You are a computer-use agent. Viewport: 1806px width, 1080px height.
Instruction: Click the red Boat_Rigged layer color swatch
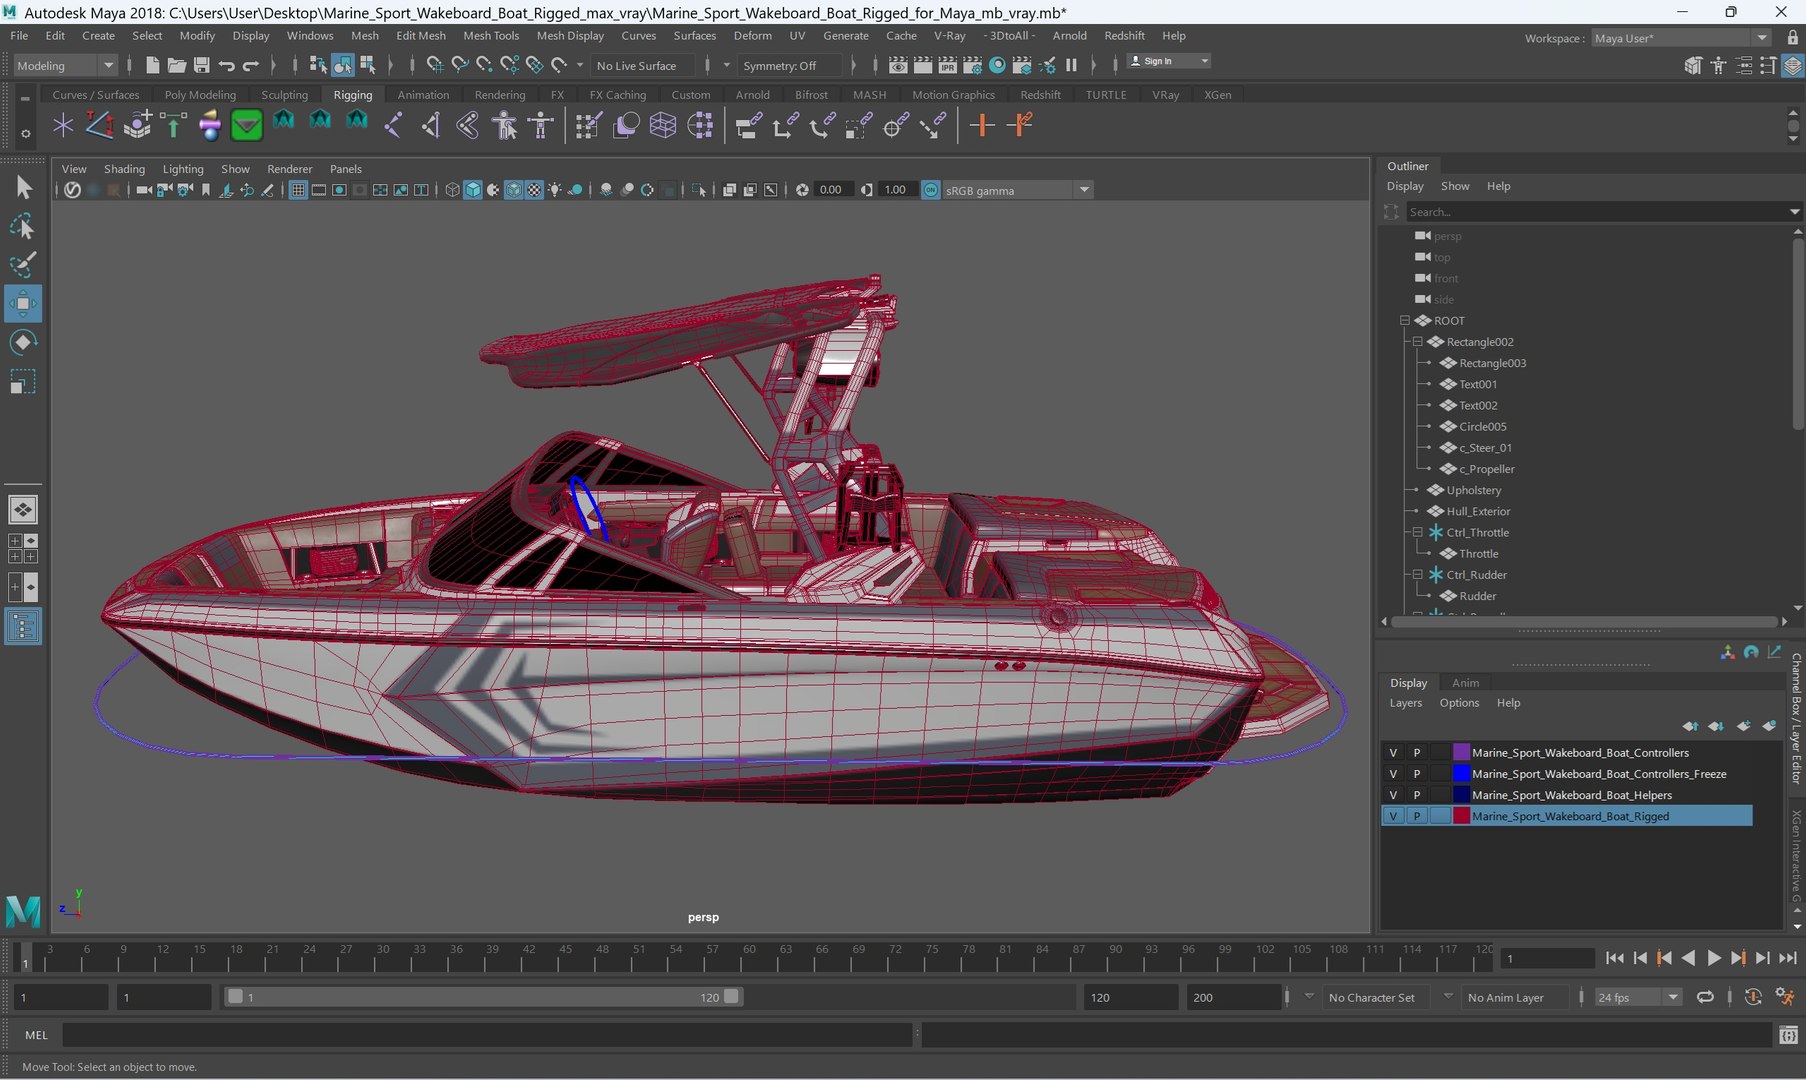coord(1461,816)
